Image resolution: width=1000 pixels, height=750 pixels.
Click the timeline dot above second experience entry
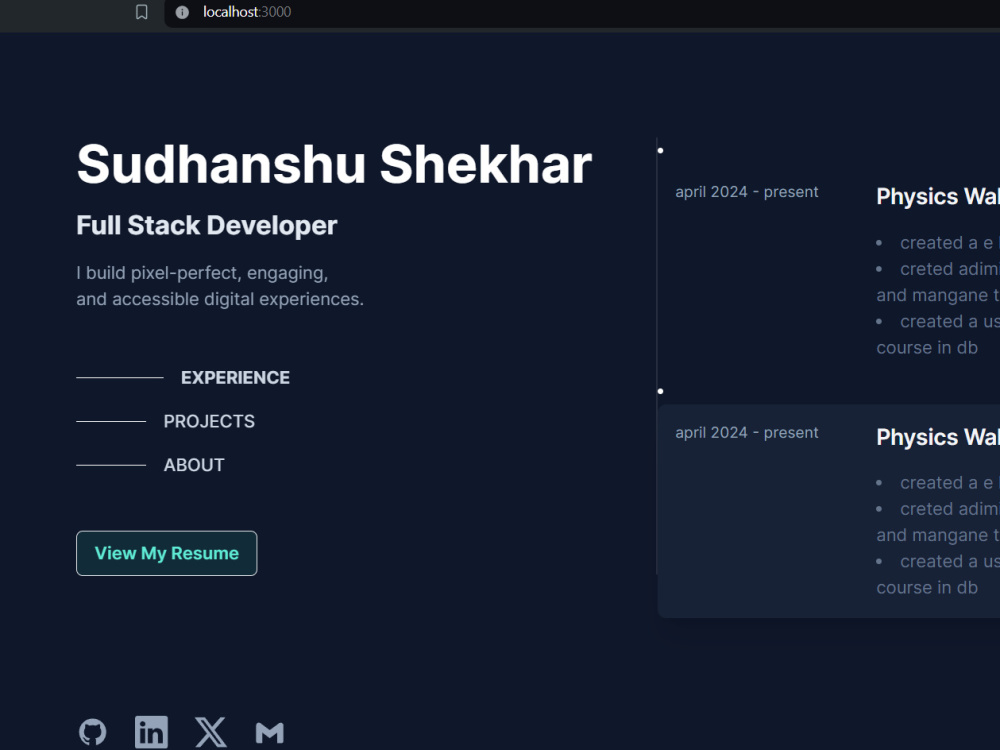[660, 390]
